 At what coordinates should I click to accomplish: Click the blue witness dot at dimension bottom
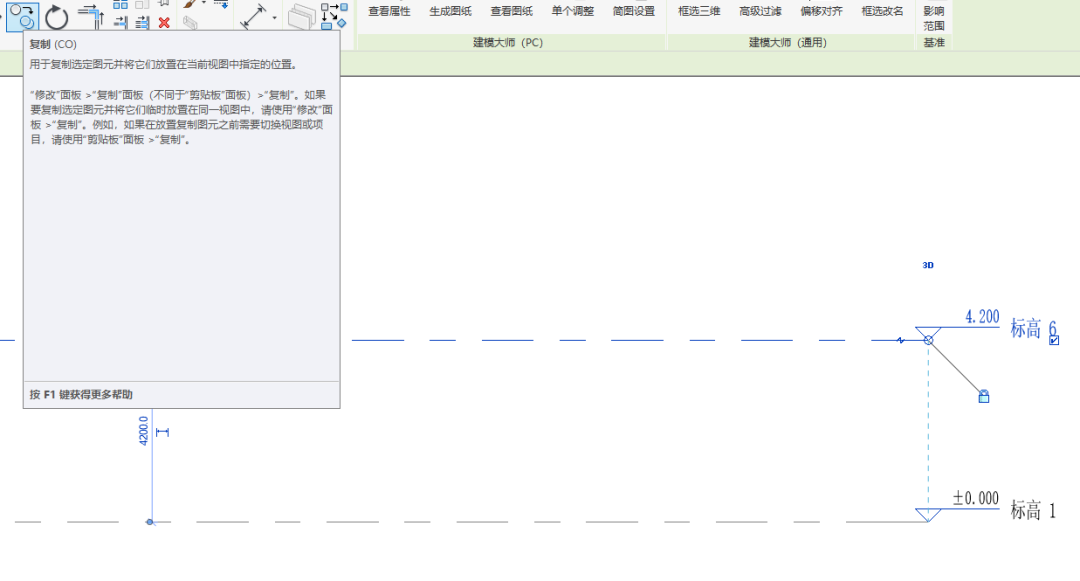[x=149, y=522]
